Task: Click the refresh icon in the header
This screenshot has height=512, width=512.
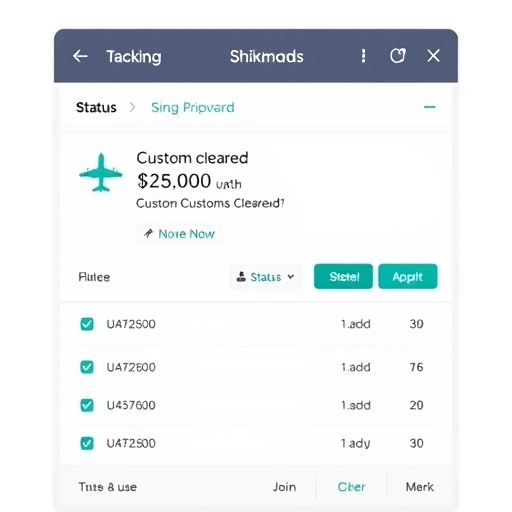Action: coord(398,56)
